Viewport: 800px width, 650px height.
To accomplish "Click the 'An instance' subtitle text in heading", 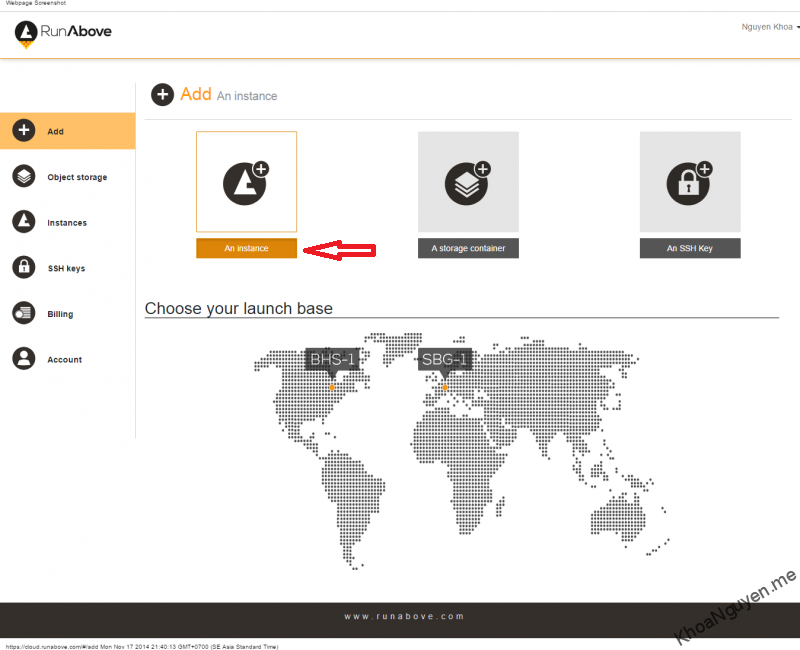I will [x=247, y=96].
